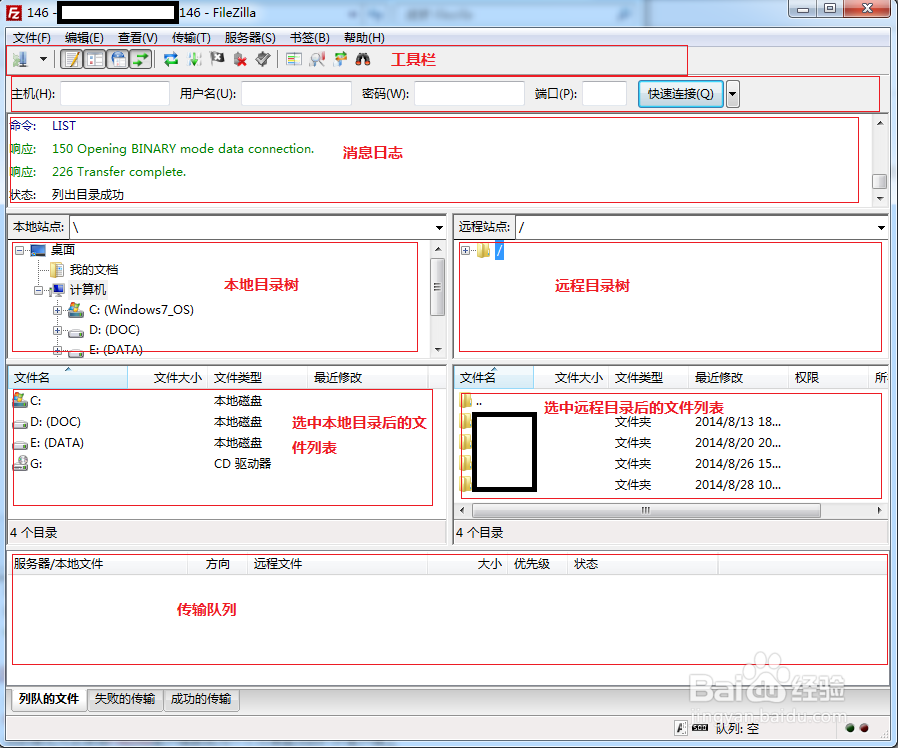Sort local list by 文件大小 column
The image size is (898, 748).
[167, 377]
